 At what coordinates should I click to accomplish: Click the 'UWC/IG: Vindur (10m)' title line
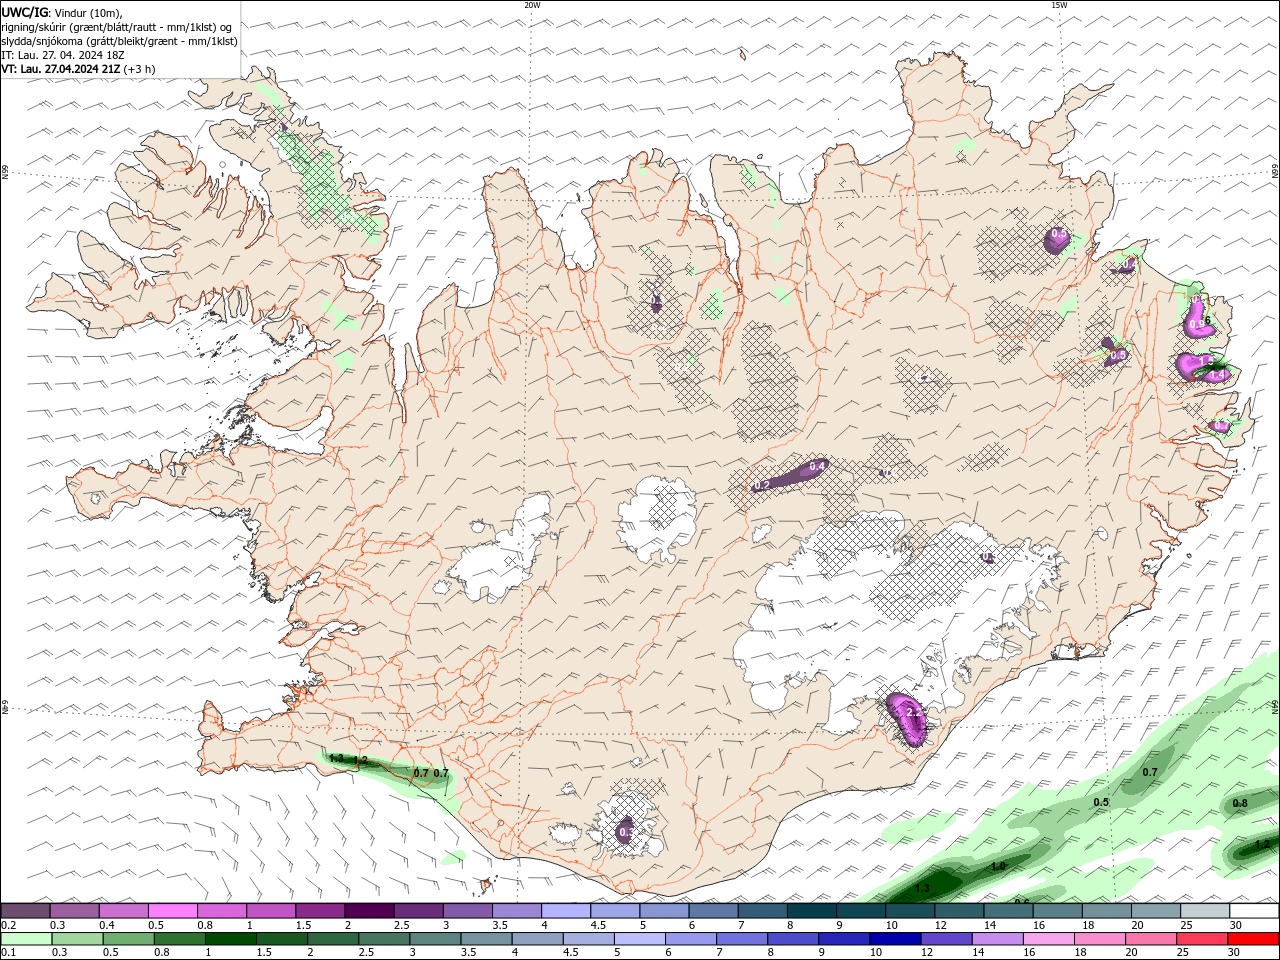(62, 12)
